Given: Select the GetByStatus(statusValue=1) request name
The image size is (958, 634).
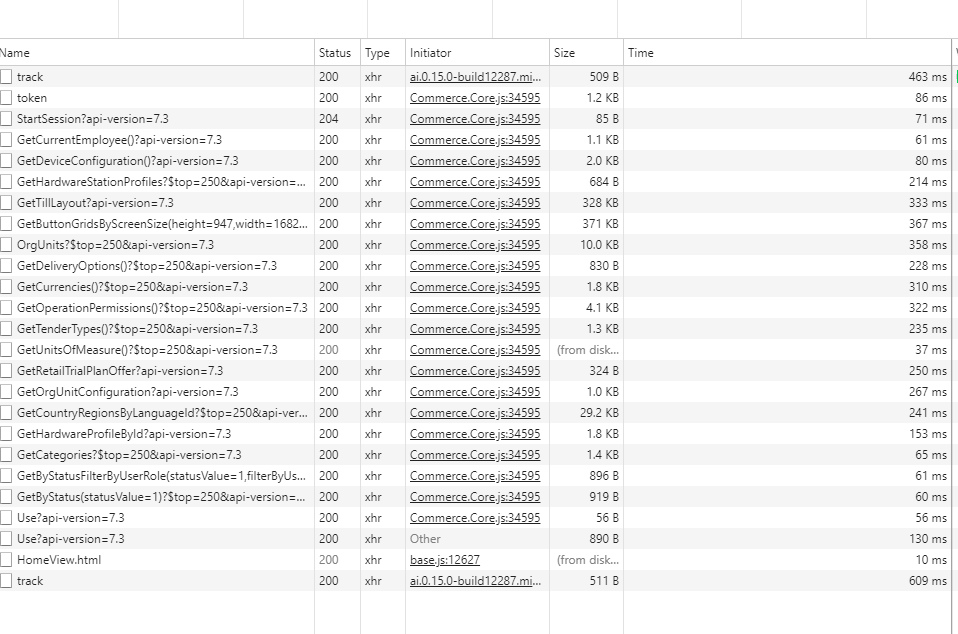Looking at the screenshot, I should pyautogui.click(x=161, y=497).
